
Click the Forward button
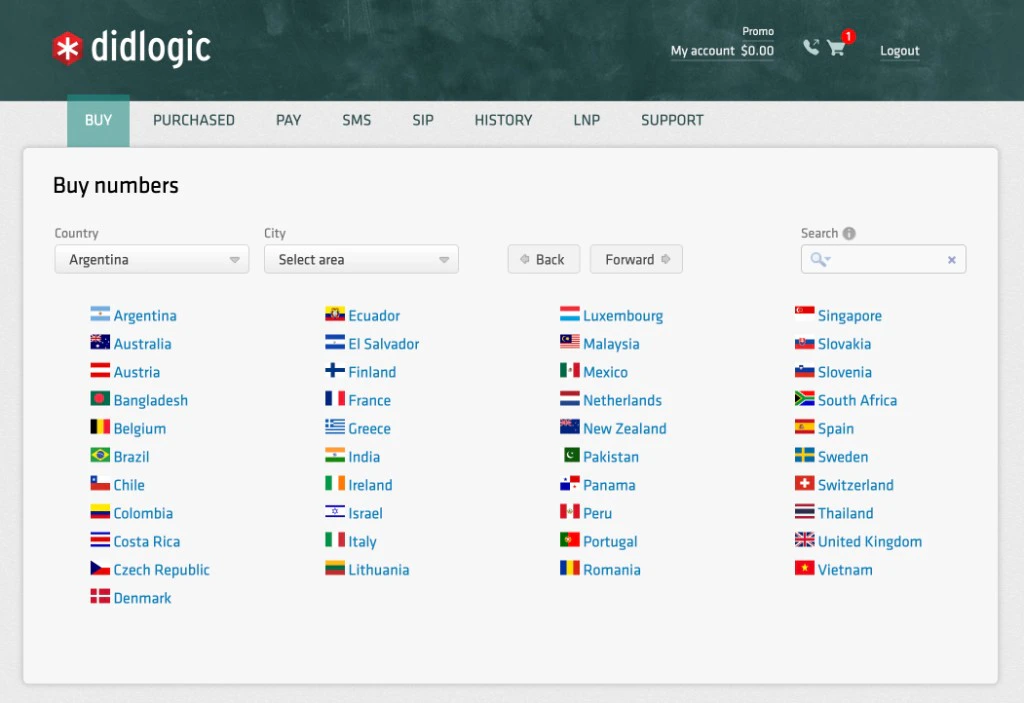point(636,259)
